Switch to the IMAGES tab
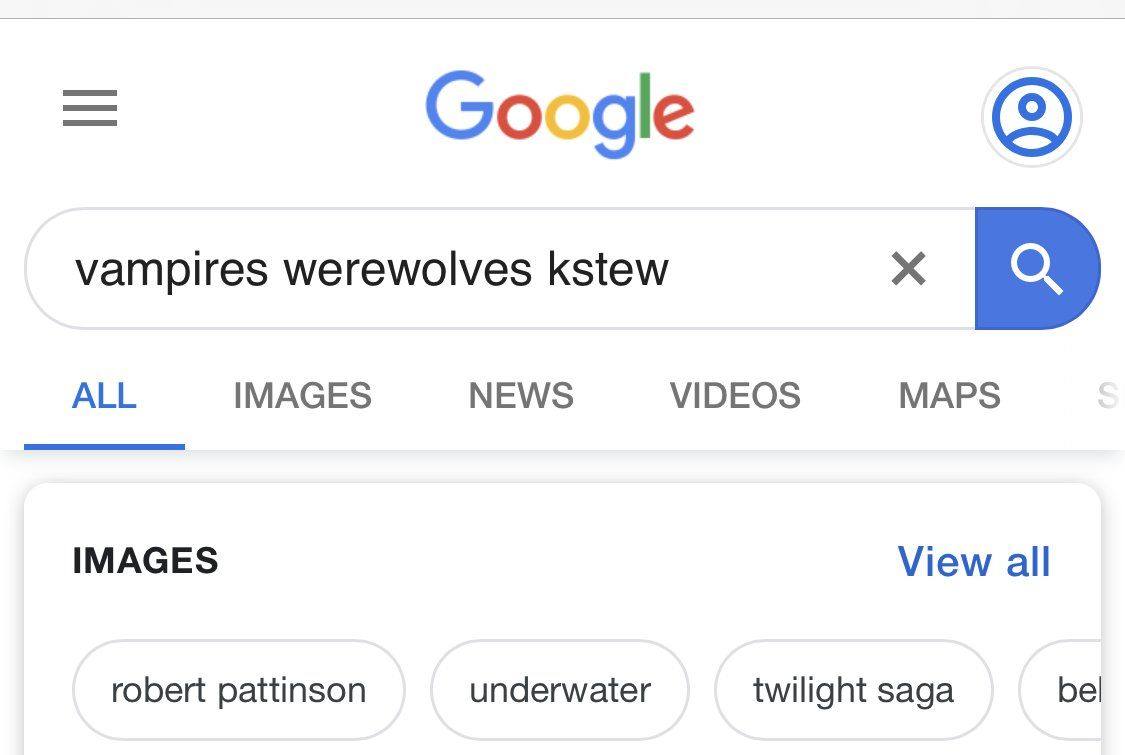Screen dimensions: 1125x755 pos(302,396)
